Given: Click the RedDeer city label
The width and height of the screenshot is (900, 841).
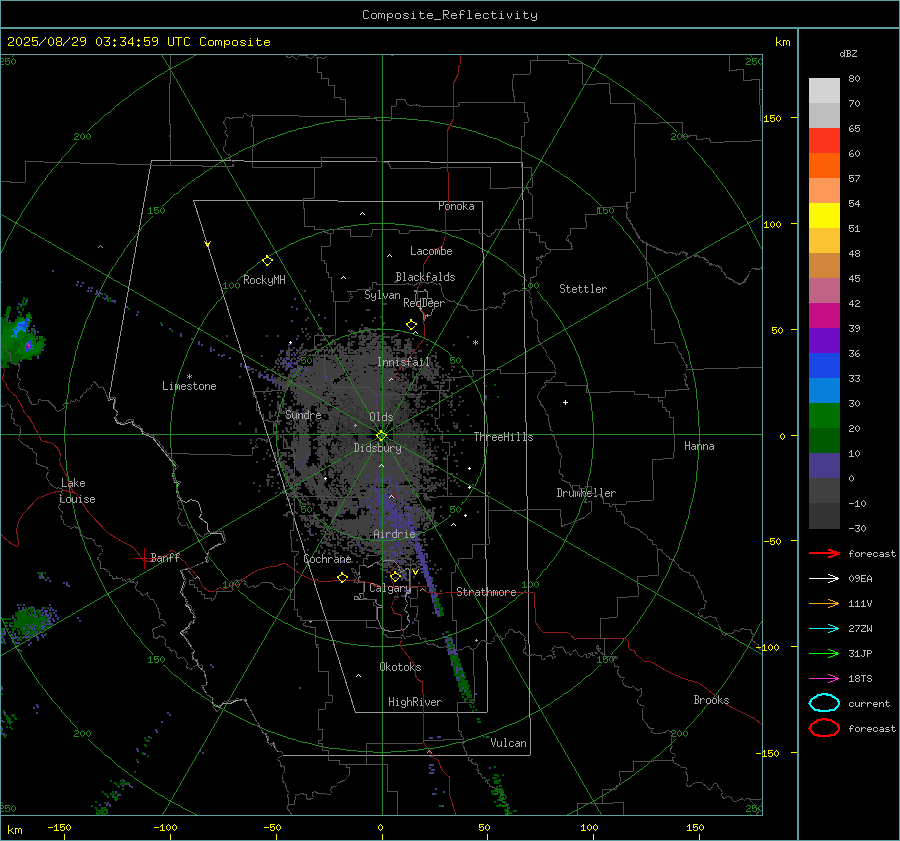Looking at the screenshot, I should click(x=424, y=303).
